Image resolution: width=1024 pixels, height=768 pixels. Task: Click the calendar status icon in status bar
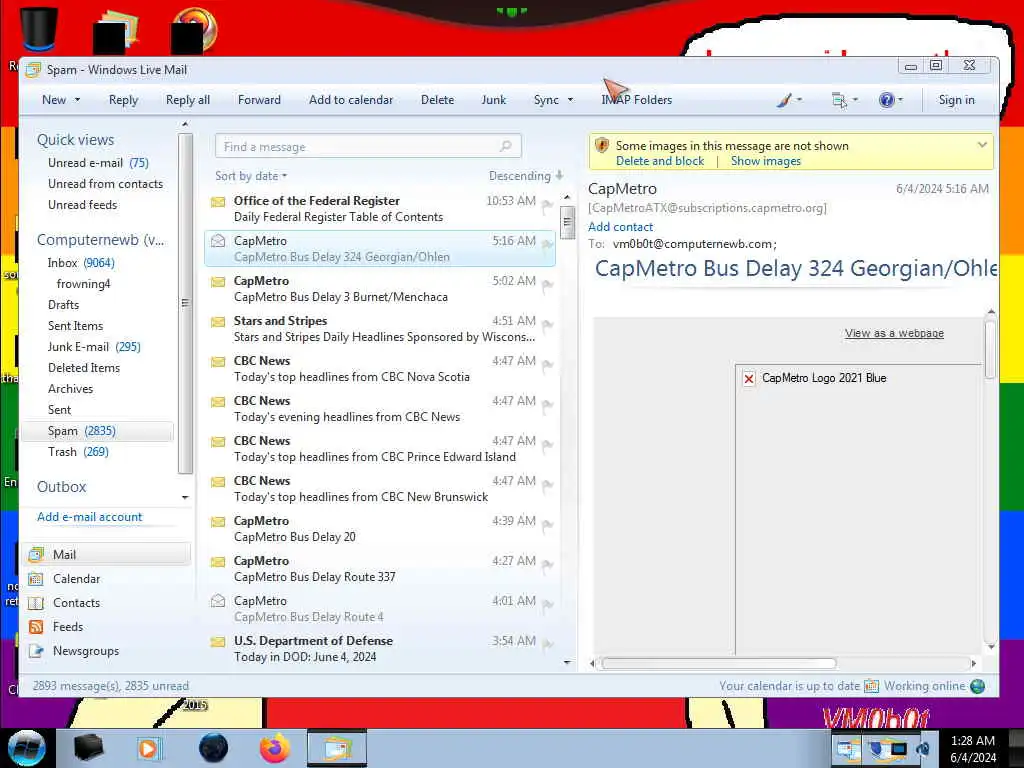point(871,686)
